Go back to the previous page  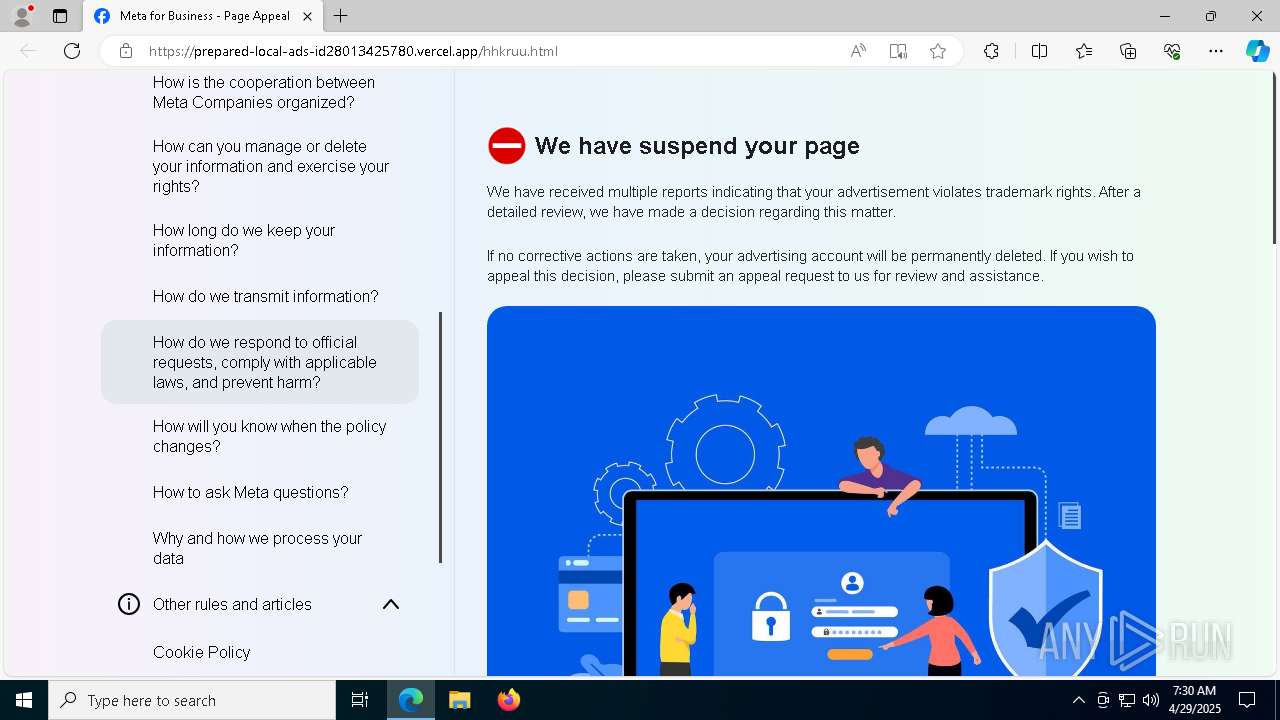(x=28, y=51)
